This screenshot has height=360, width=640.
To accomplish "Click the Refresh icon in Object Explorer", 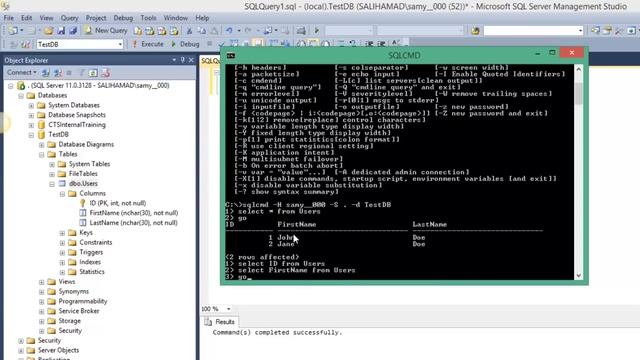I will pyautogui.click(x=93, y=73).
